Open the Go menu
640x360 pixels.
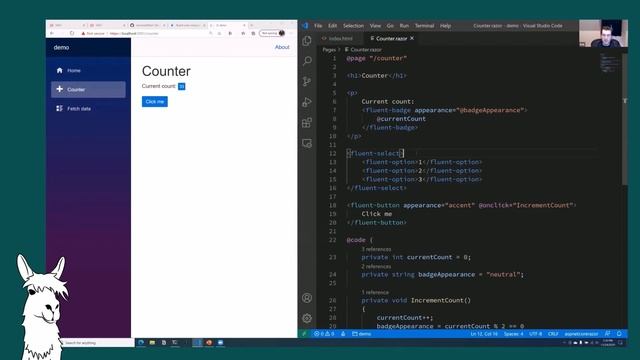(390, 25)
